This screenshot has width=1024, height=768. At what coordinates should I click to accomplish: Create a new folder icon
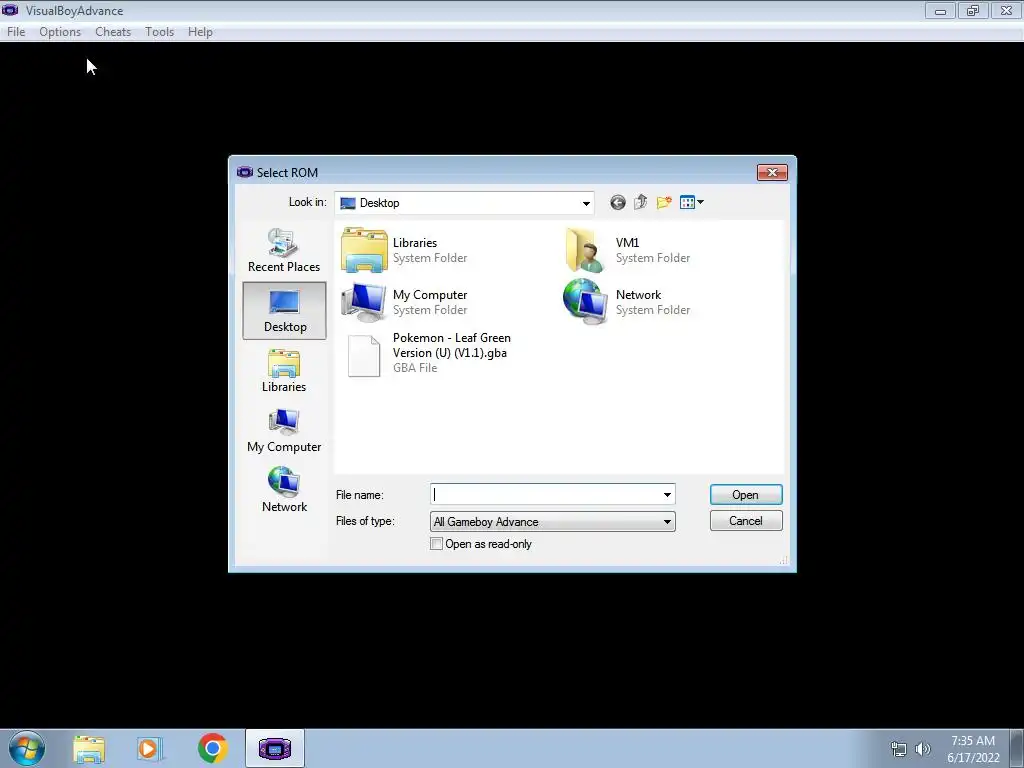click(x=664, y=202)
